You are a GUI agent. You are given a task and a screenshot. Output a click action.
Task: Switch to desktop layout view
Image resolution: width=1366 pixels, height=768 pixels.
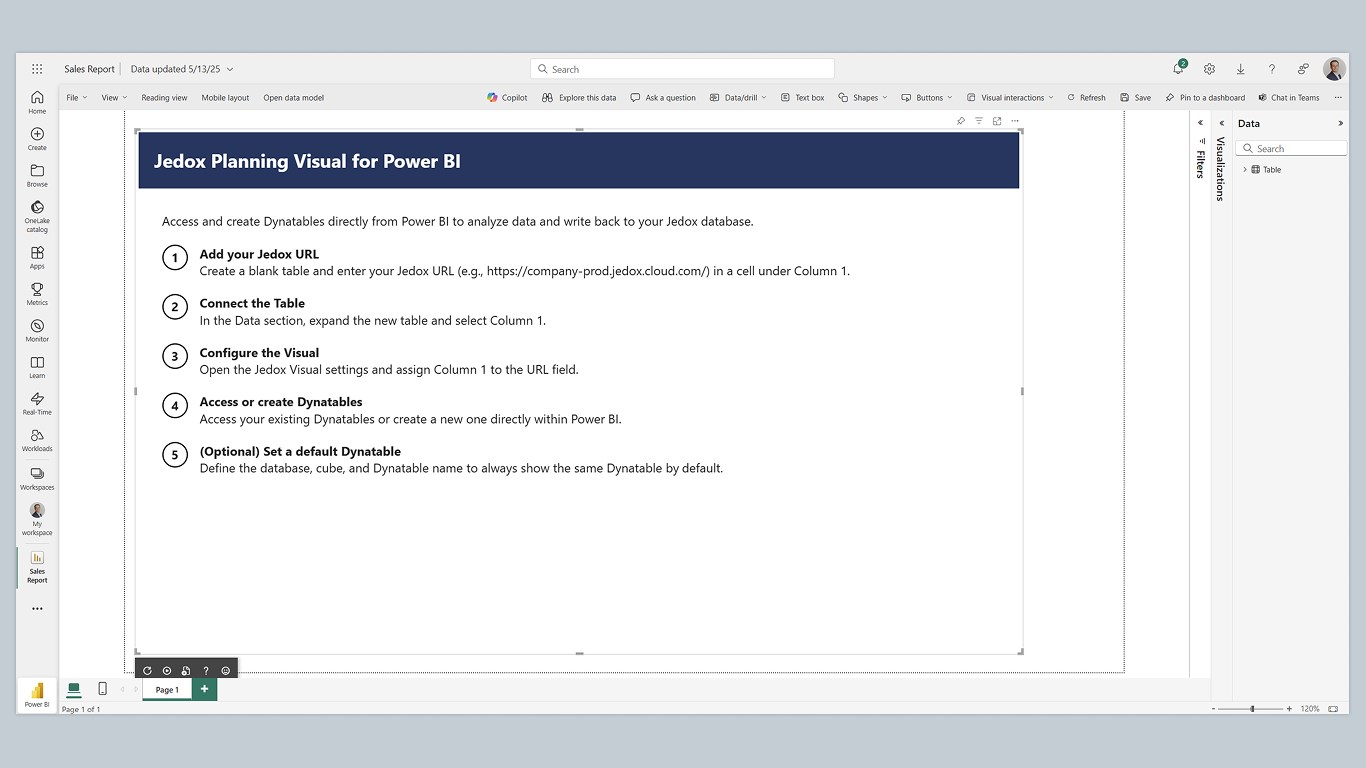tap(74, 689)
